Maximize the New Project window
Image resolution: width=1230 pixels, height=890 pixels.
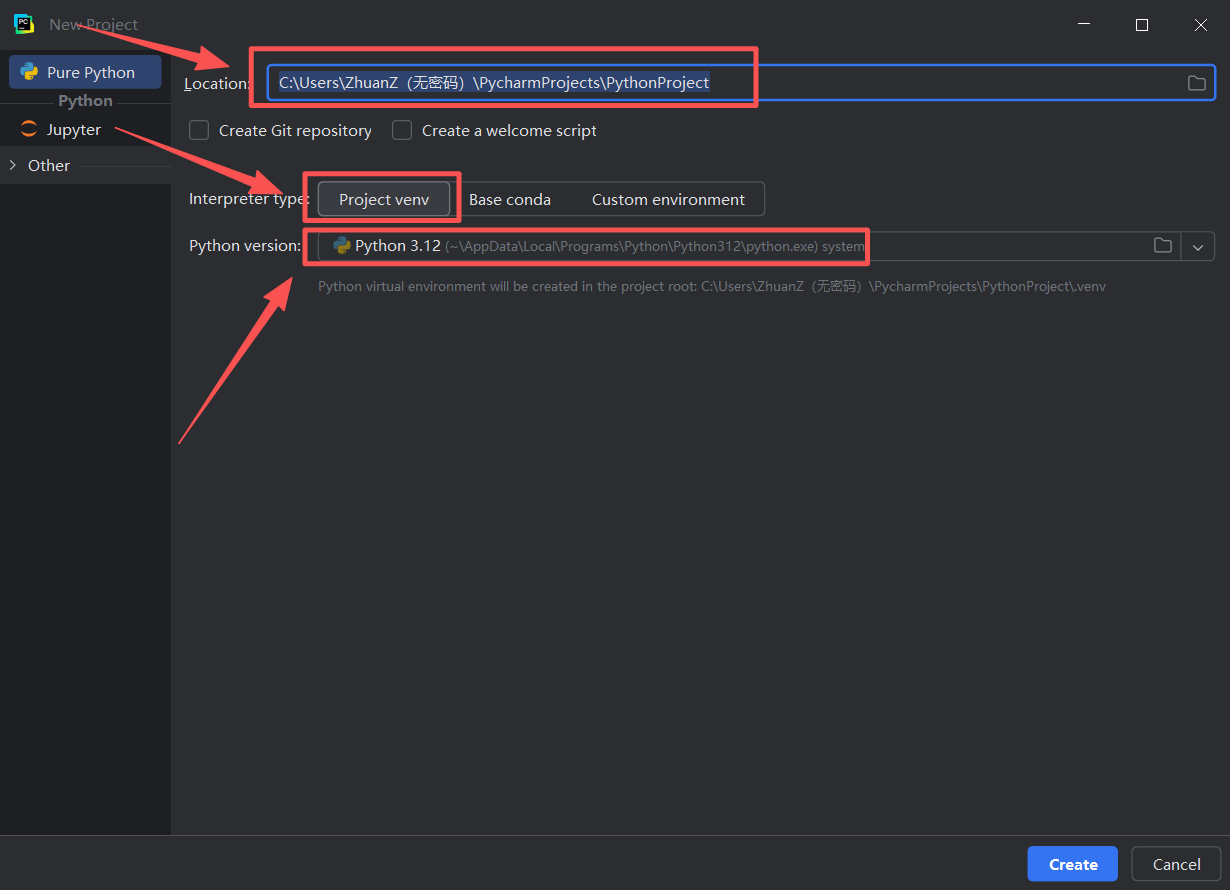[x=1142, y=25]
